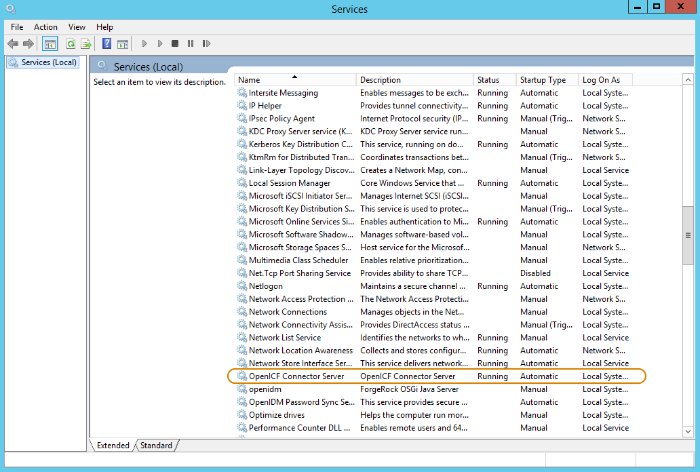Click the scroll down arrow of the list

[x=688, y=431]
